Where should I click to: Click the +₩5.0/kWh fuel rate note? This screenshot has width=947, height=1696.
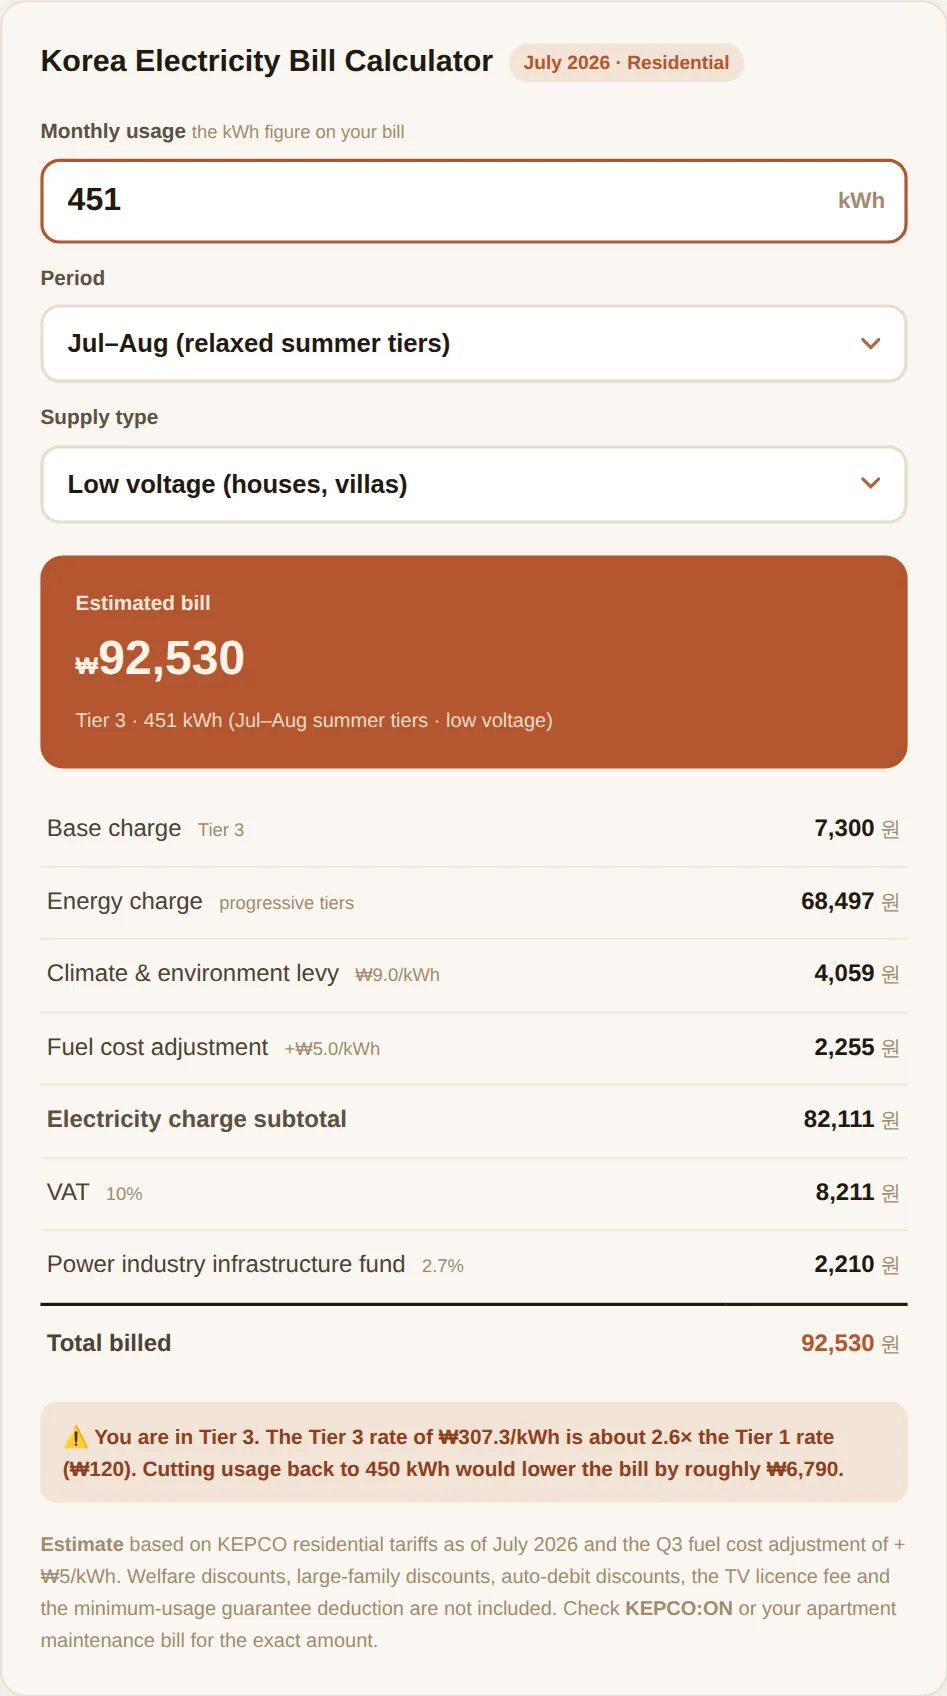332,1049
